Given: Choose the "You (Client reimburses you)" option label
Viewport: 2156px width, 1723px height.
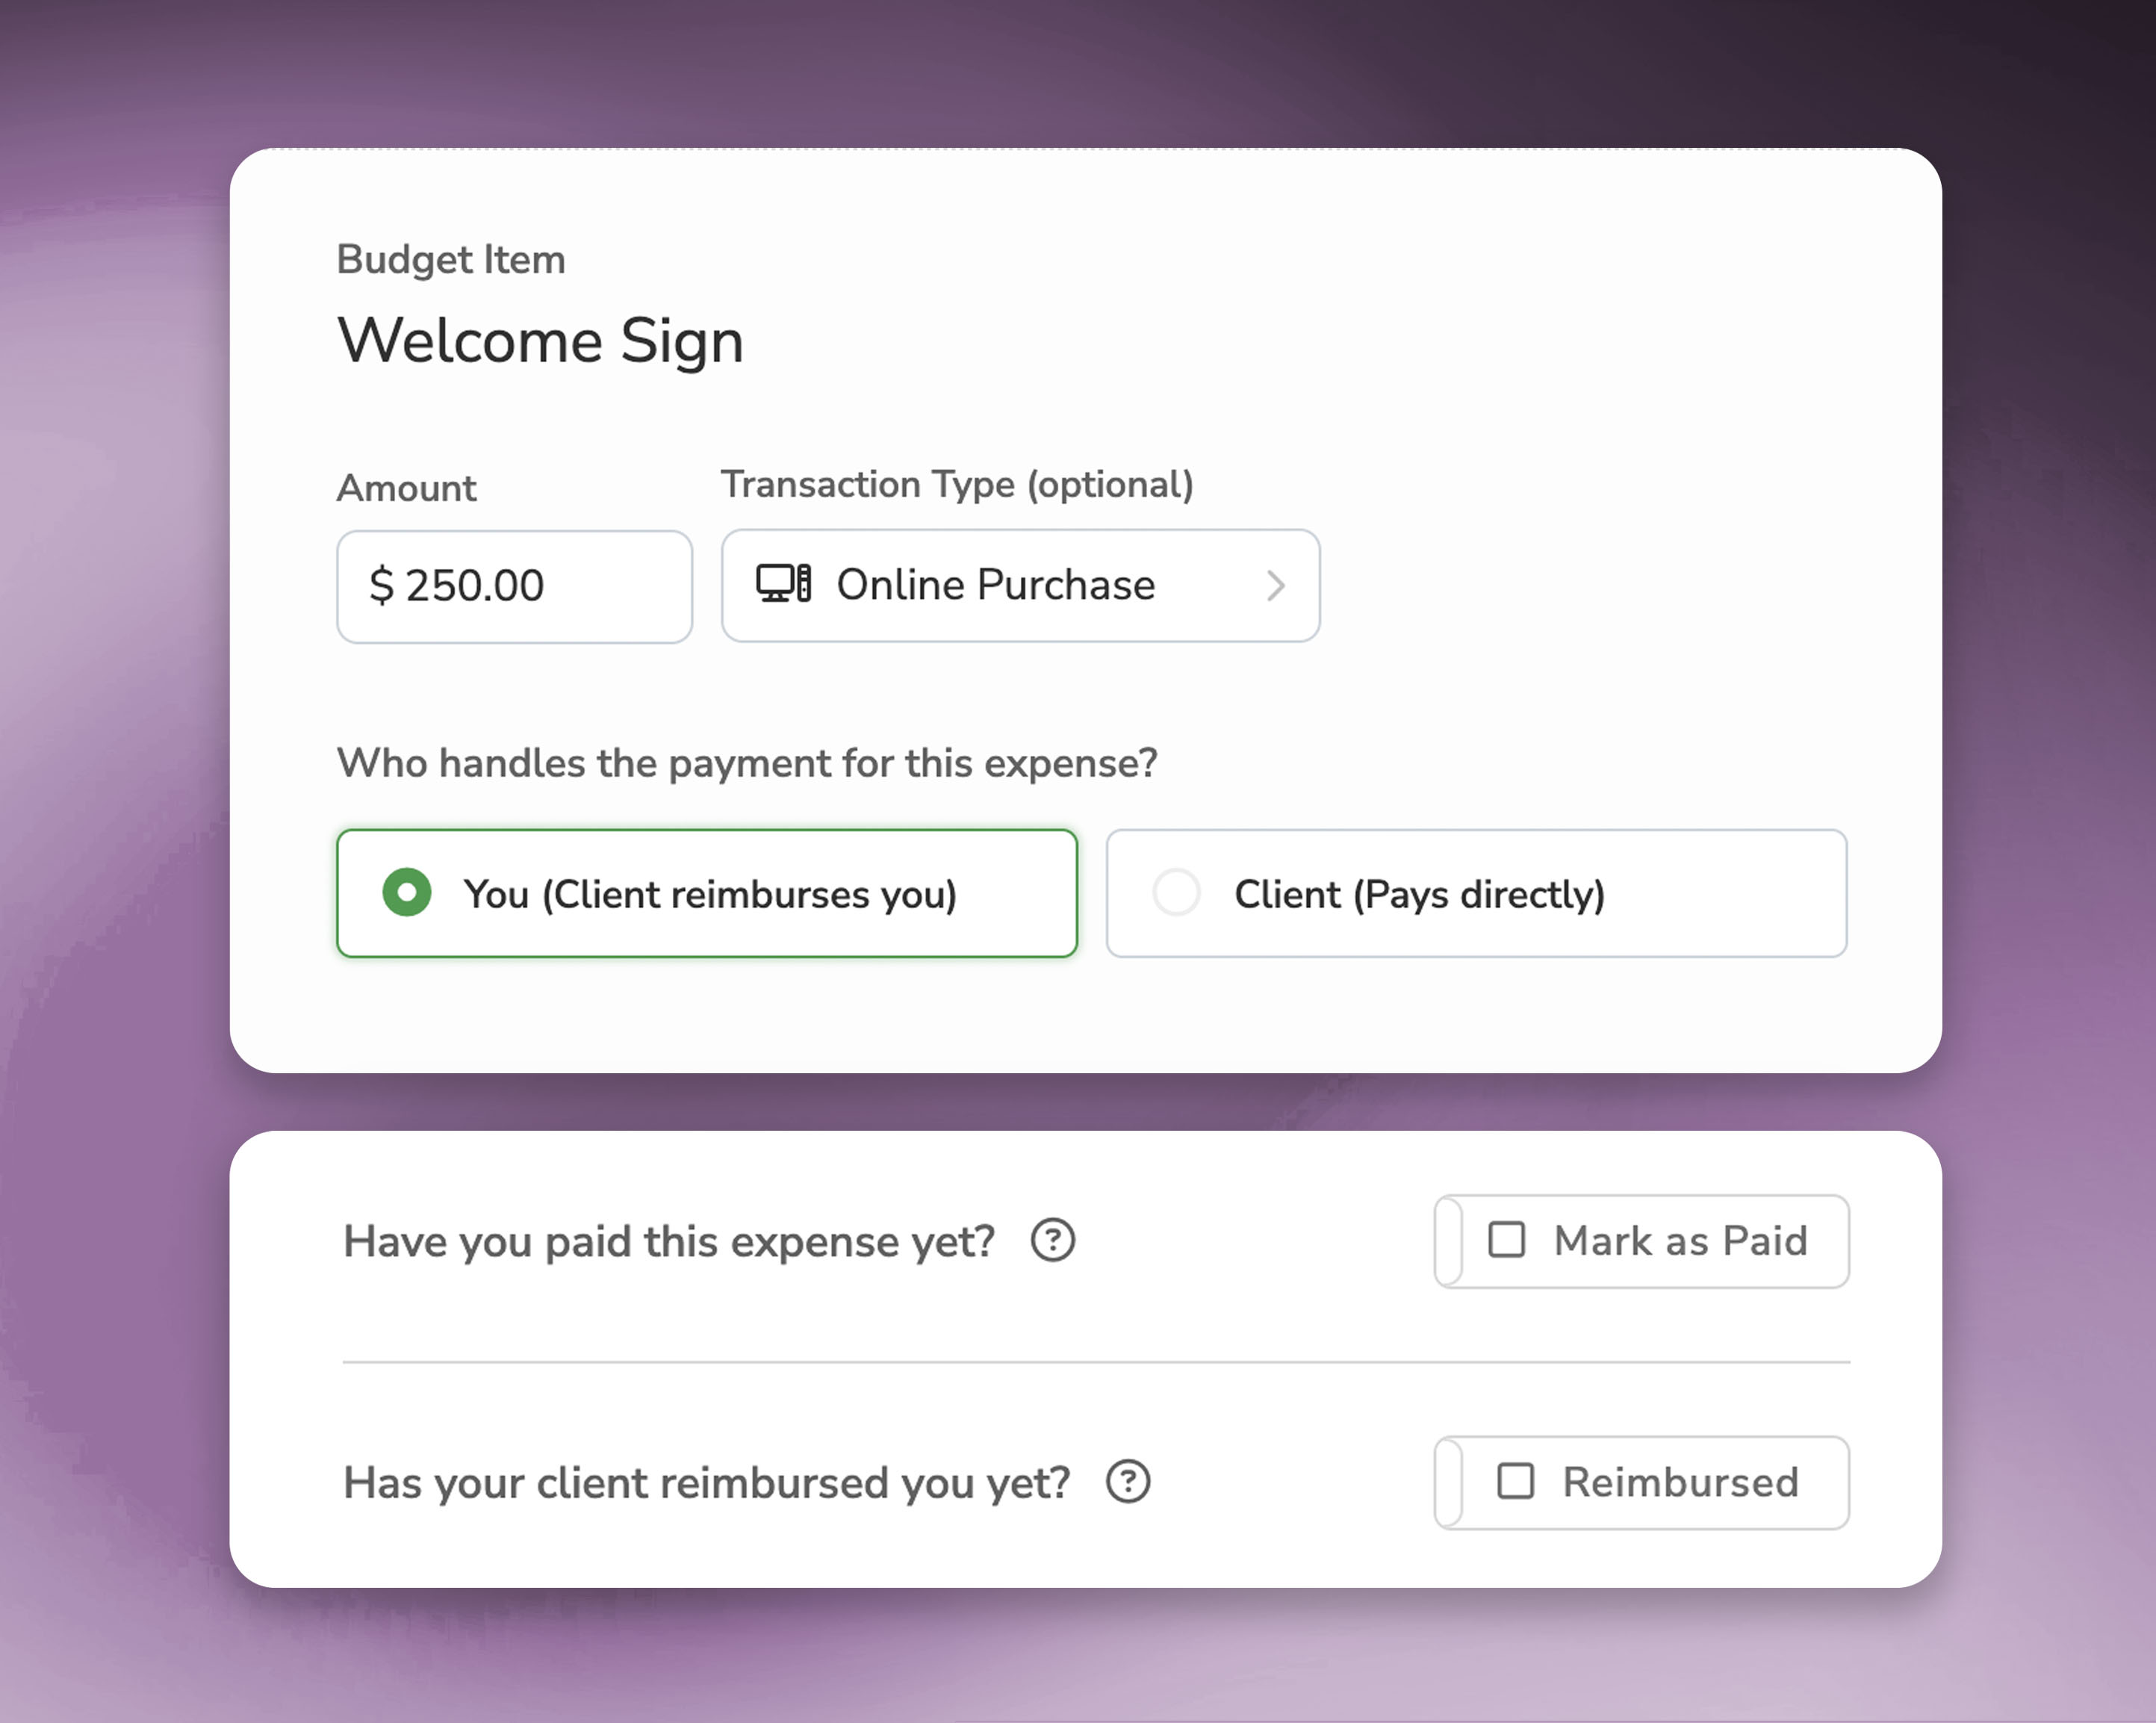Looking at the screenshot, I should coord(709,894).
